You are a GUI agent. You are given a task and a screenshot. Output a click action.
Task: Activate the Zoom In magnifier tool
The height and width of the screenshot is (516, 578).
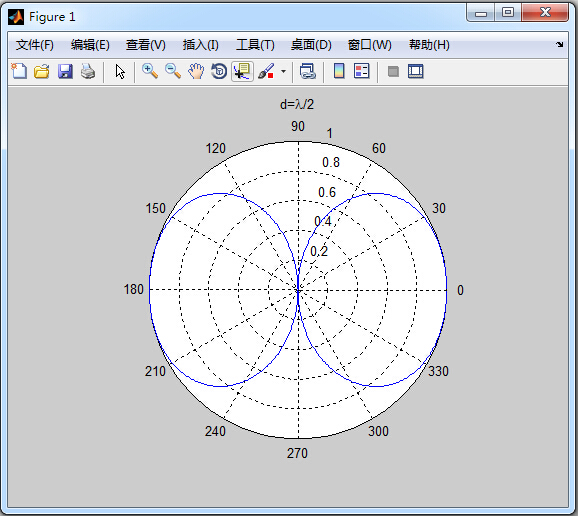click(150, 71)
